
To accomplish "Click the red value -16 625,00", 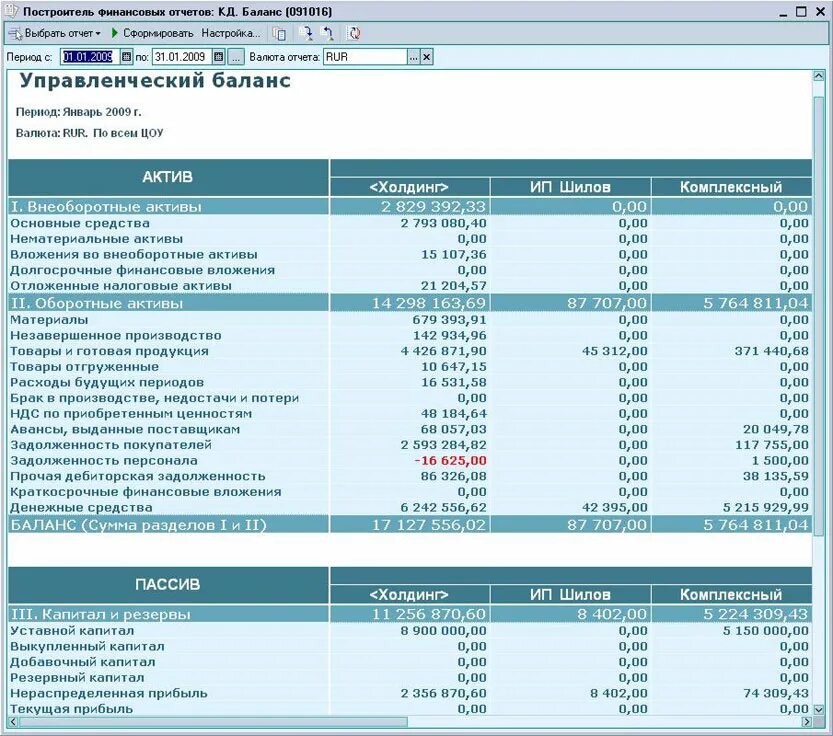I will click(x=450, y=461).
